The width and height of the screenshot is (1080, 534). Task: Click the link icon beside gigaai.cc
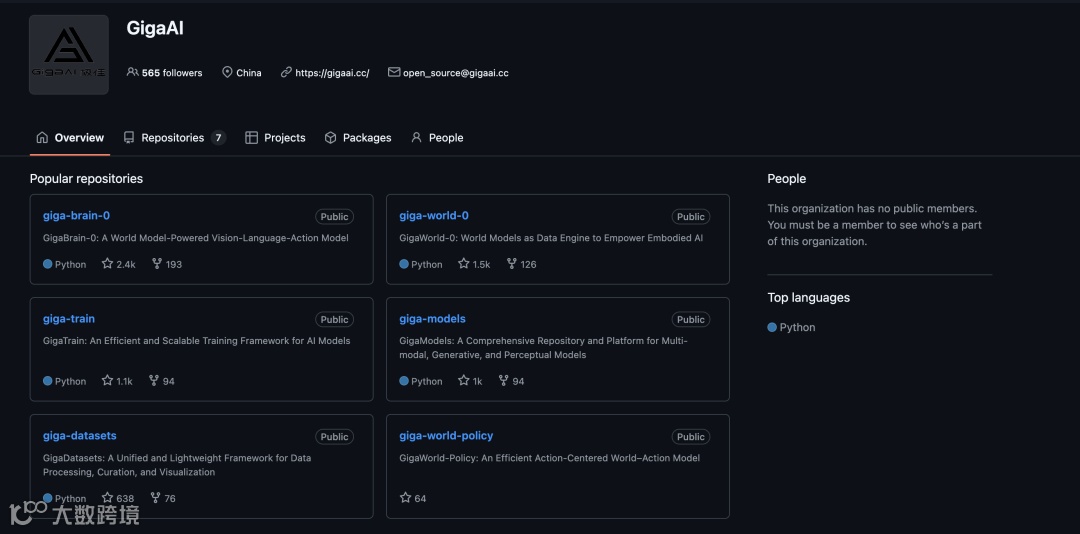(287, 72)
